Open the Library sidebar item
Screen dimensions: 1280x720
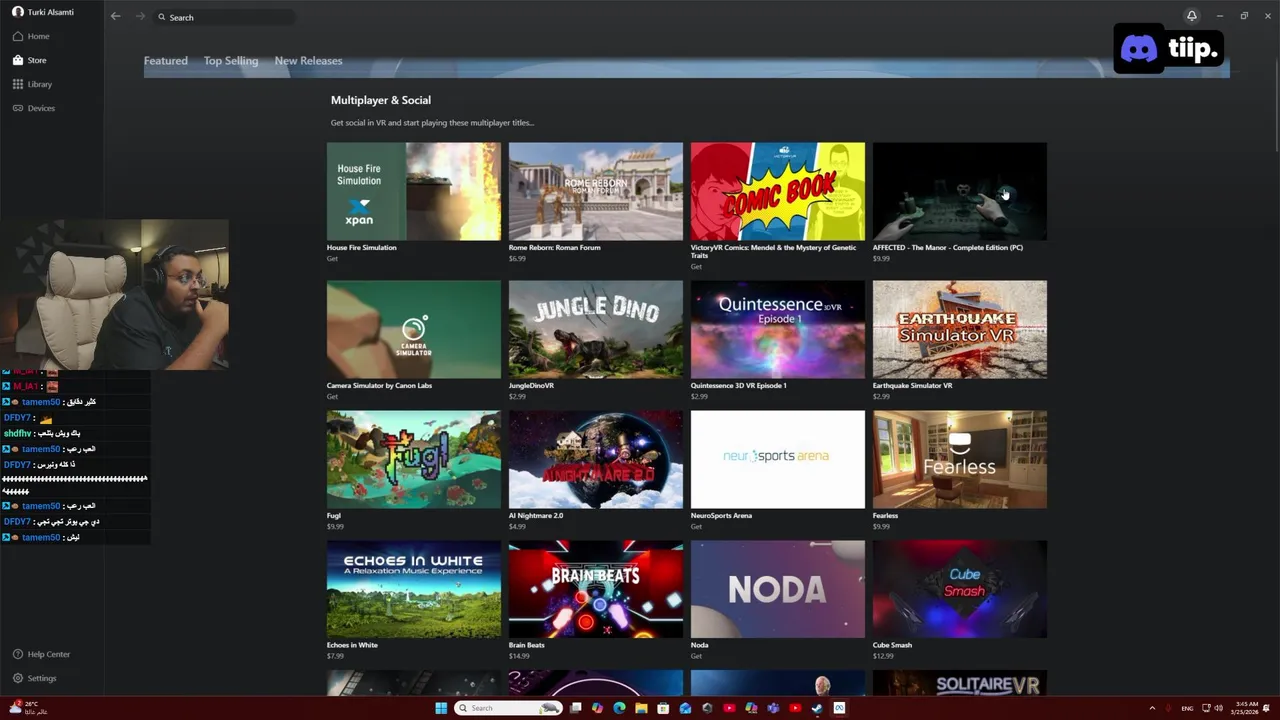pos(32,84)
